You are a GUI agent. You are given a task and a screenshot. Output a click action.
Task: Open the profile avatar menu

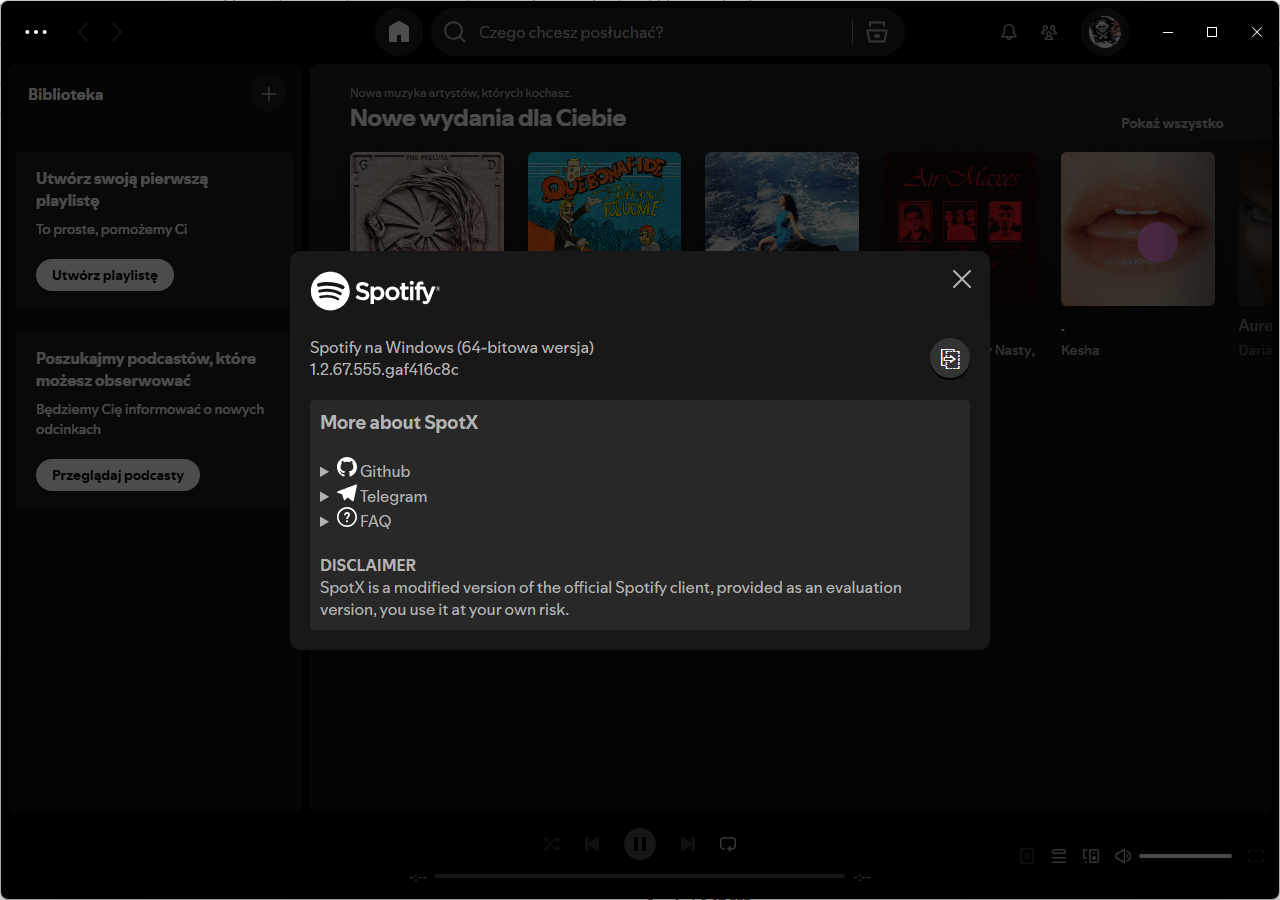(1105, 32)
